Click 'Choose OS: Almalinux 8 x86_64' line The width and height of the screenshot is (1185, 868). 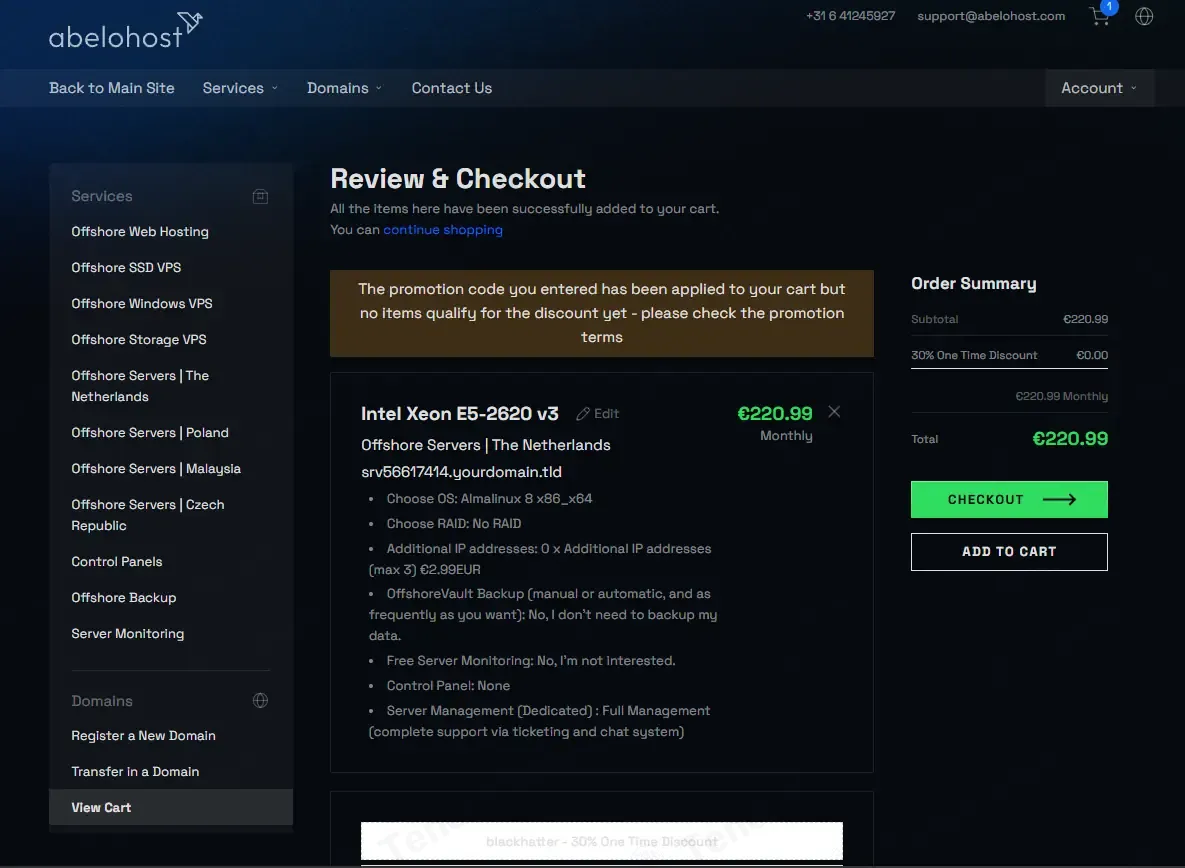[x=489, y=499]
